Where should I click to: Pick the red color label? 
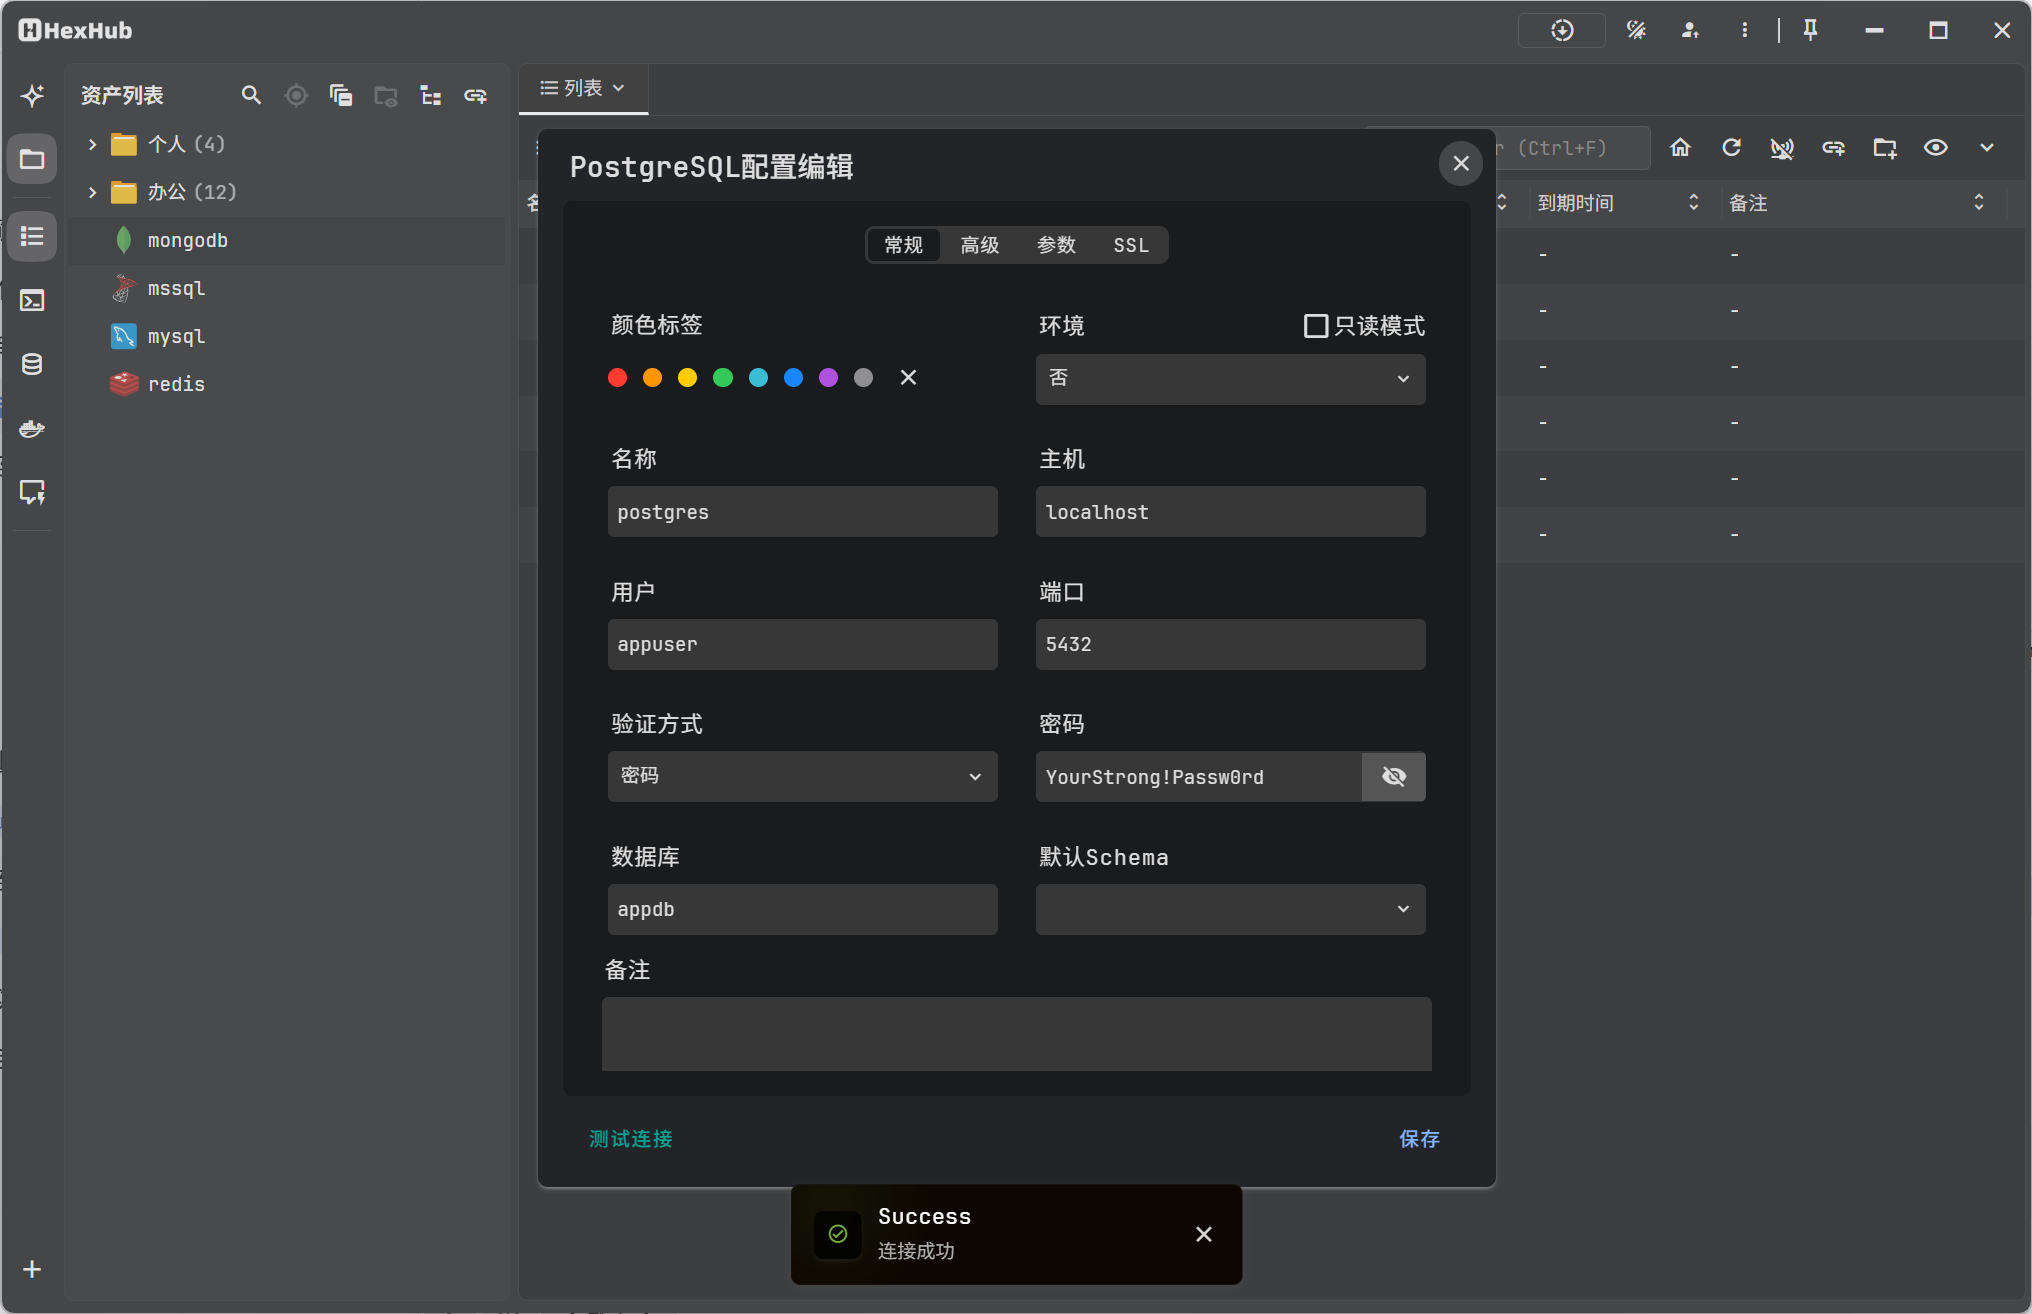pyautogui.click(x=617, y=377)
